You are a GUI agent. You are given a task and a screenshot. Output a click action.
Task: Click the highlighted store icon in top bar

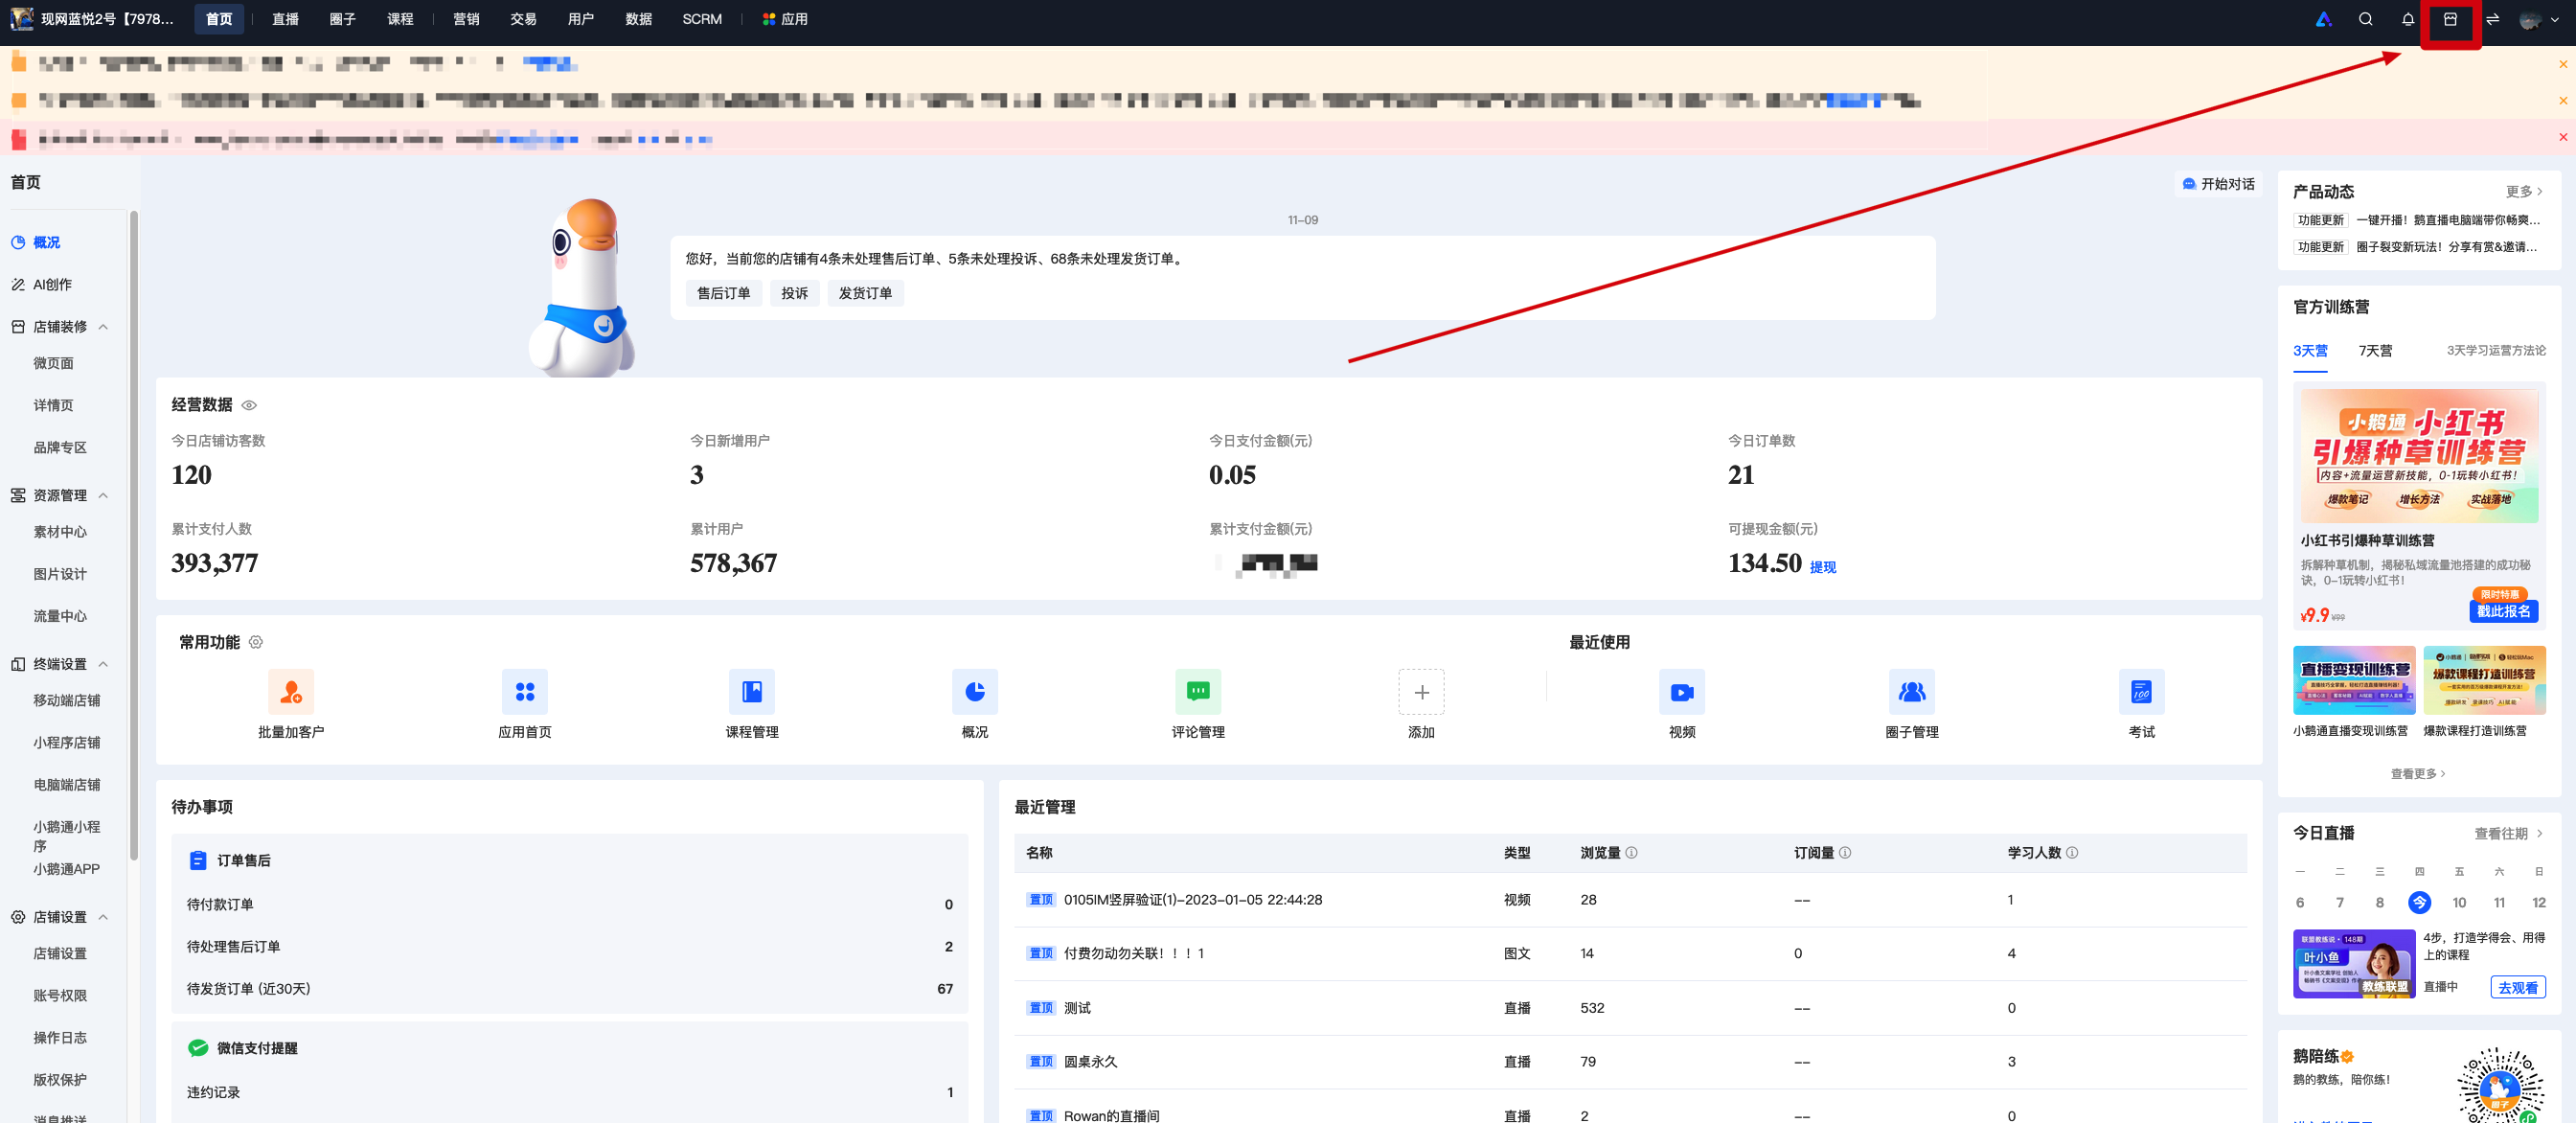[x=2450, y=19]
